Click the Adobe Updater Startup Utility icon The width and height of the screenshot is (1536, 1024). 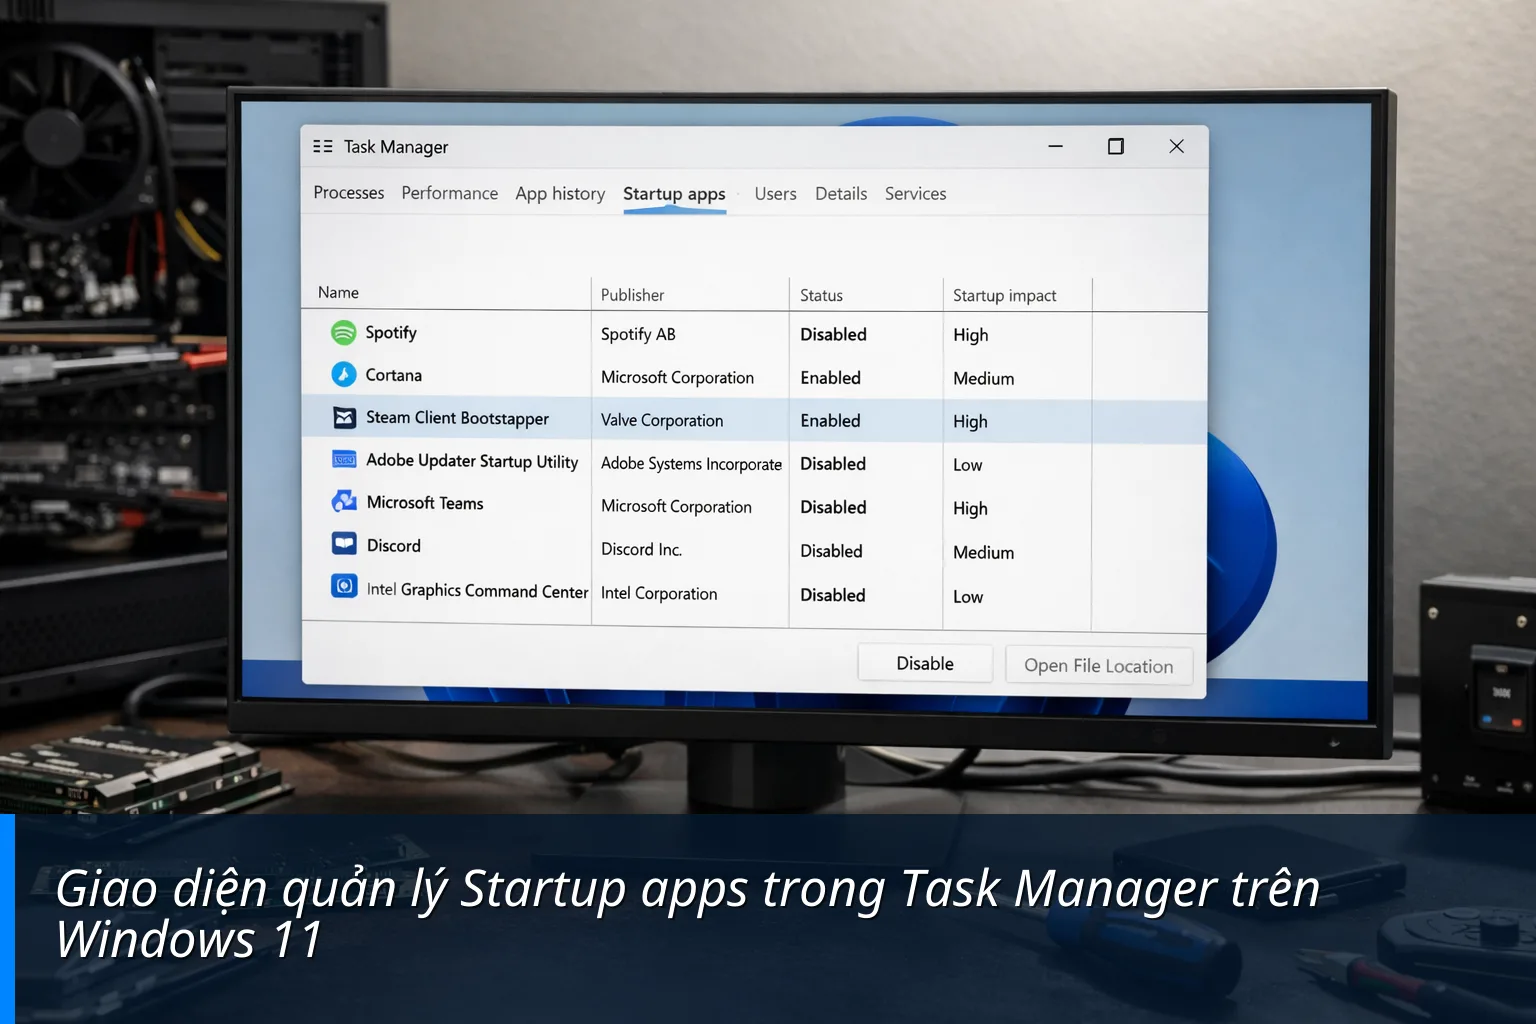(344, 459)
